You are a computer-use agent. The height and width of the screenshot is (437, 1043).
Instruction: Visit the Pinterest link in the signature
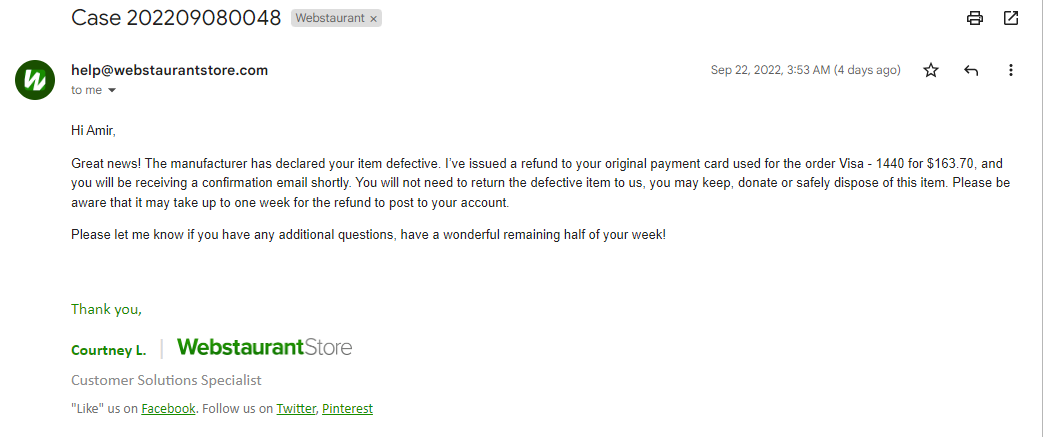point(347,408)
